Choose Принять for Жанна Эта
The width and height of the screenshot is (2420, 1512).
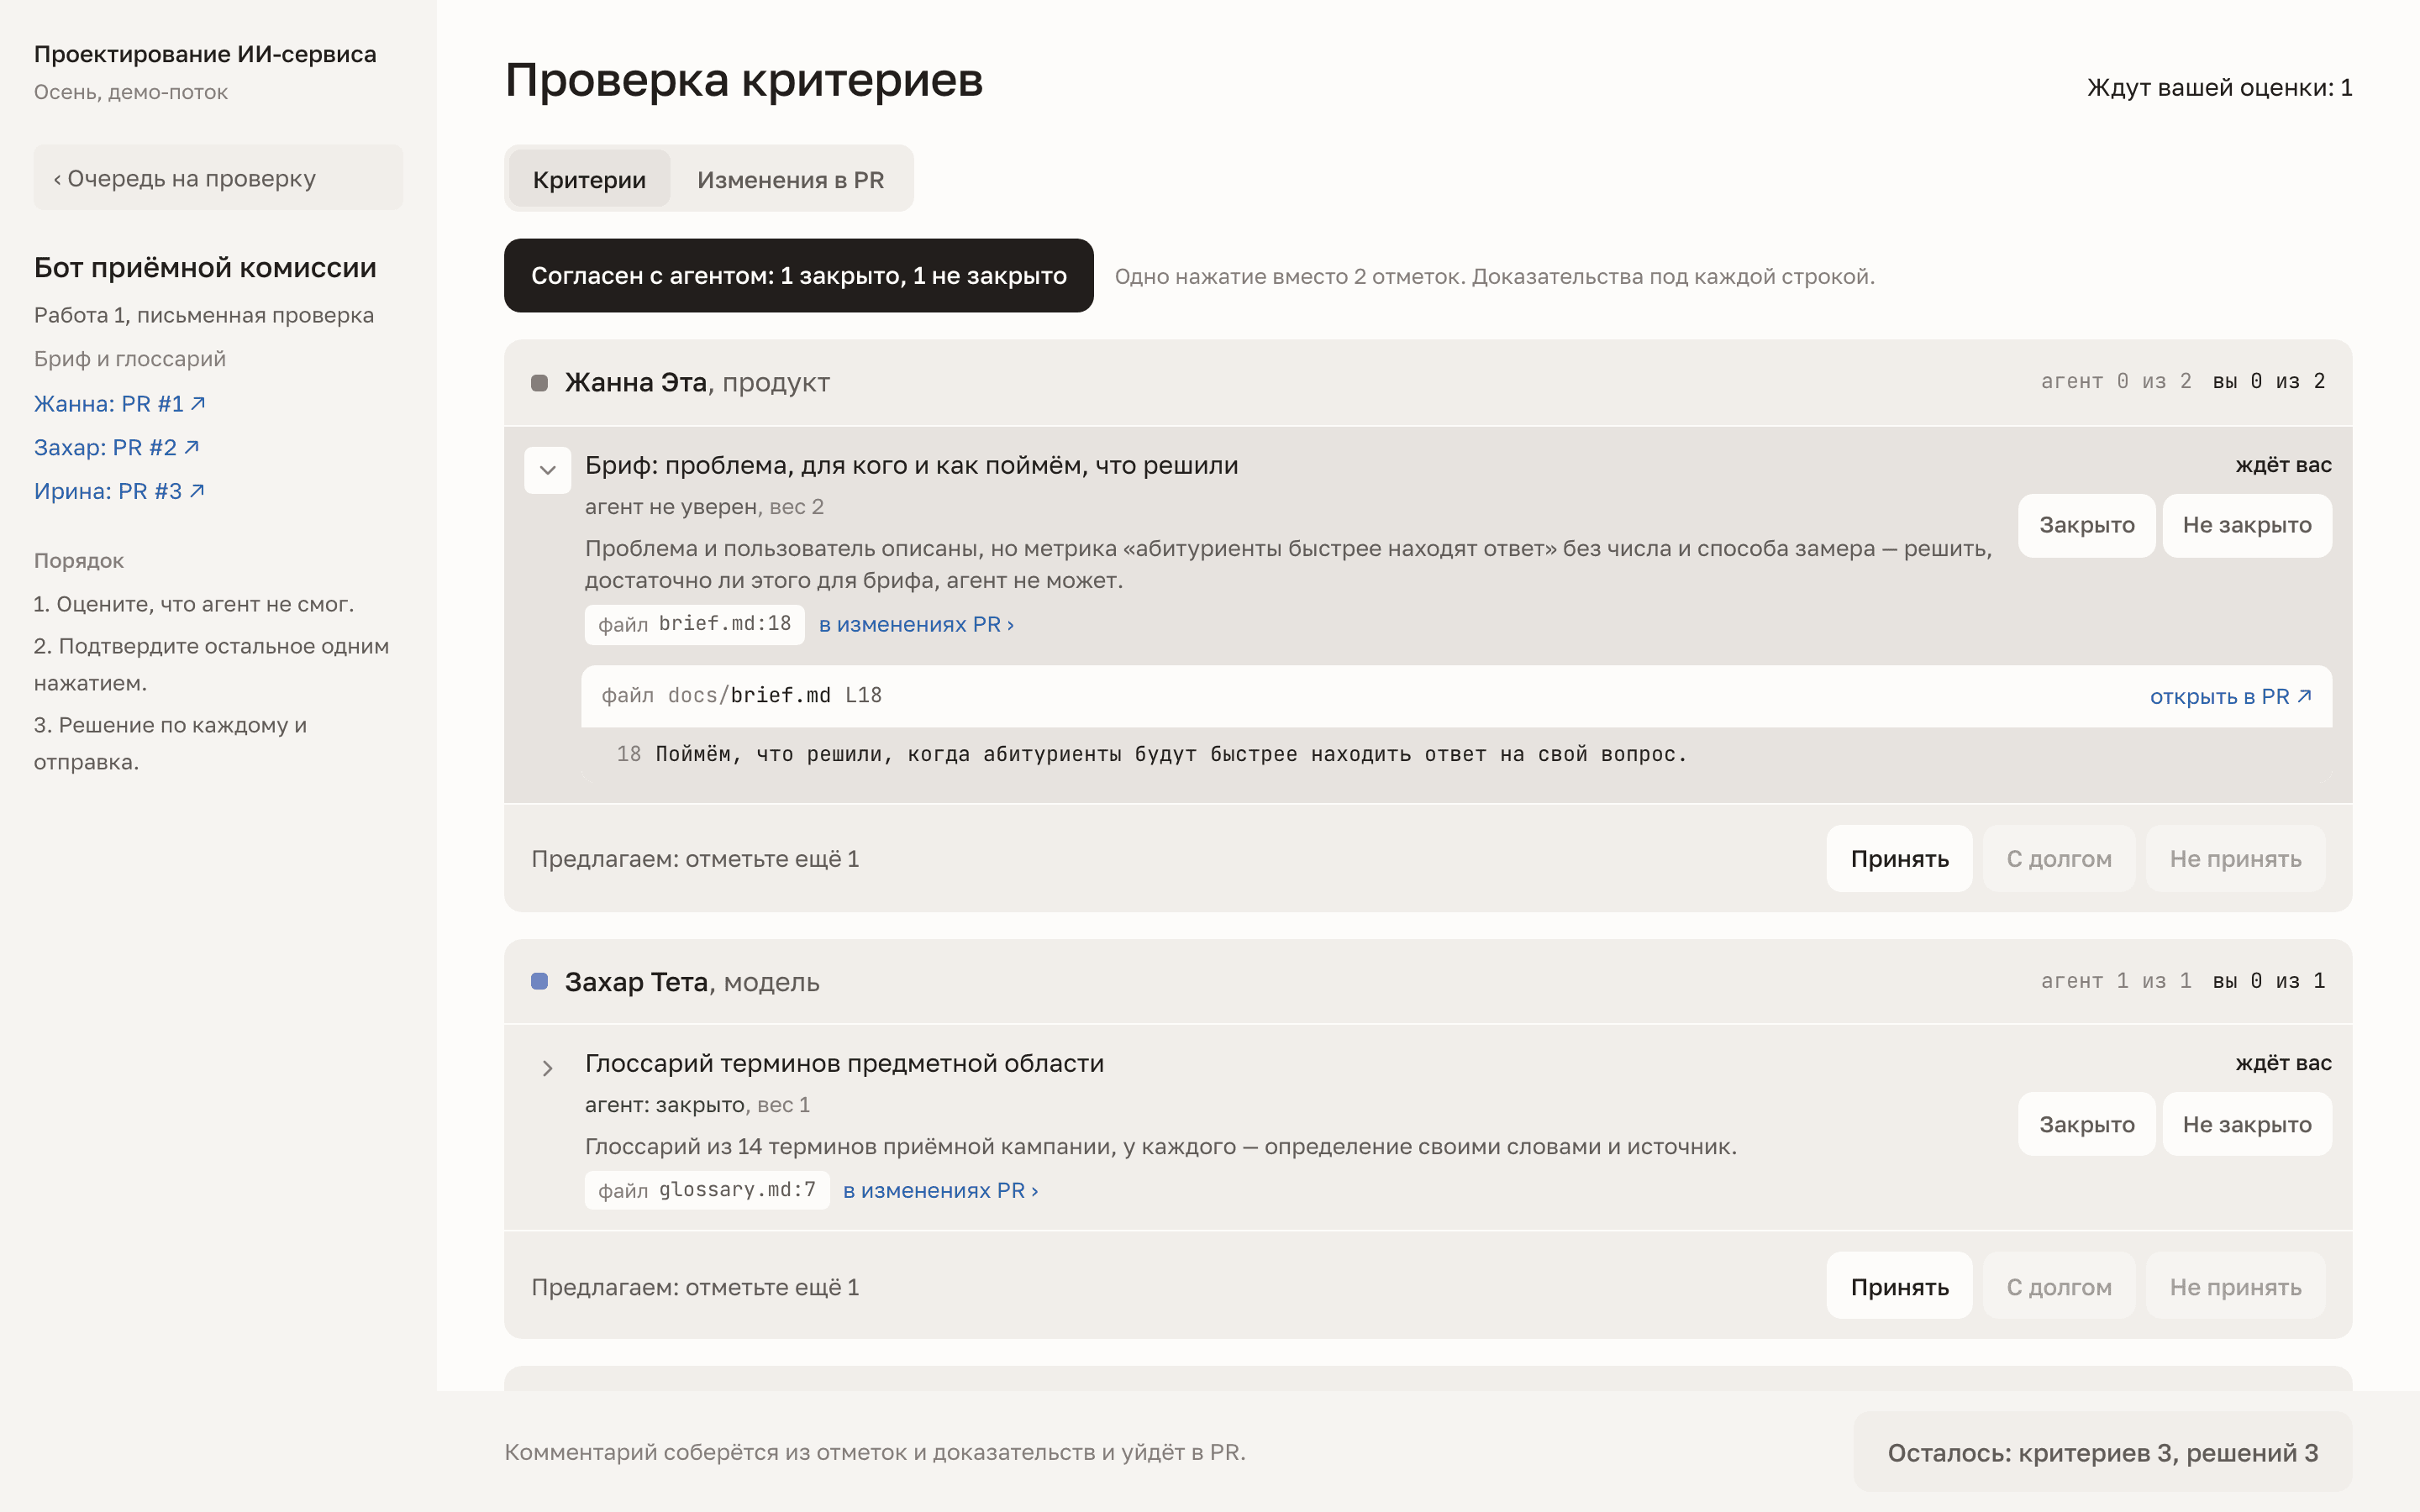pos(1898,858)
